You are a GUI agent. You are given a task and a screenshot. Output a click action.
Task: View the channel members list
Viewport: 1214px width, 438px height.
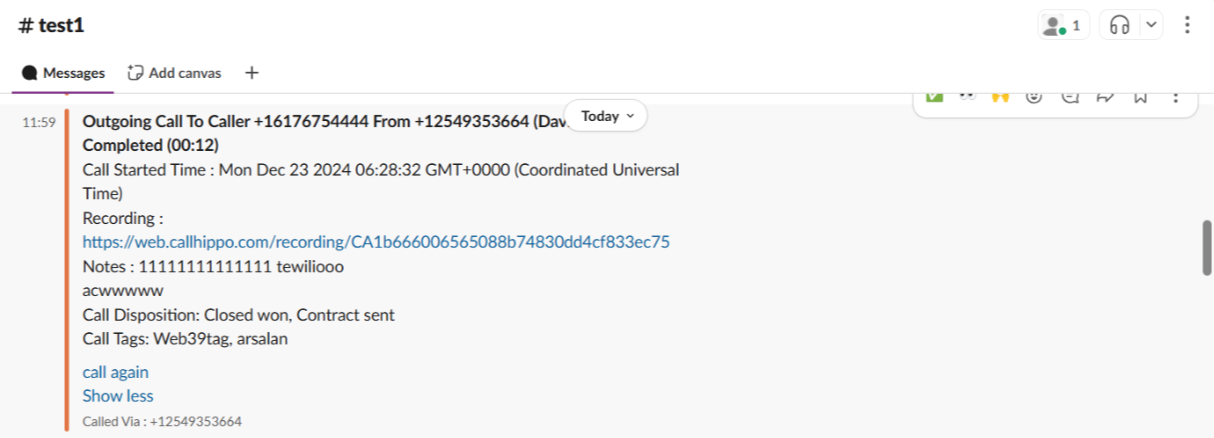click(1063, 25)
